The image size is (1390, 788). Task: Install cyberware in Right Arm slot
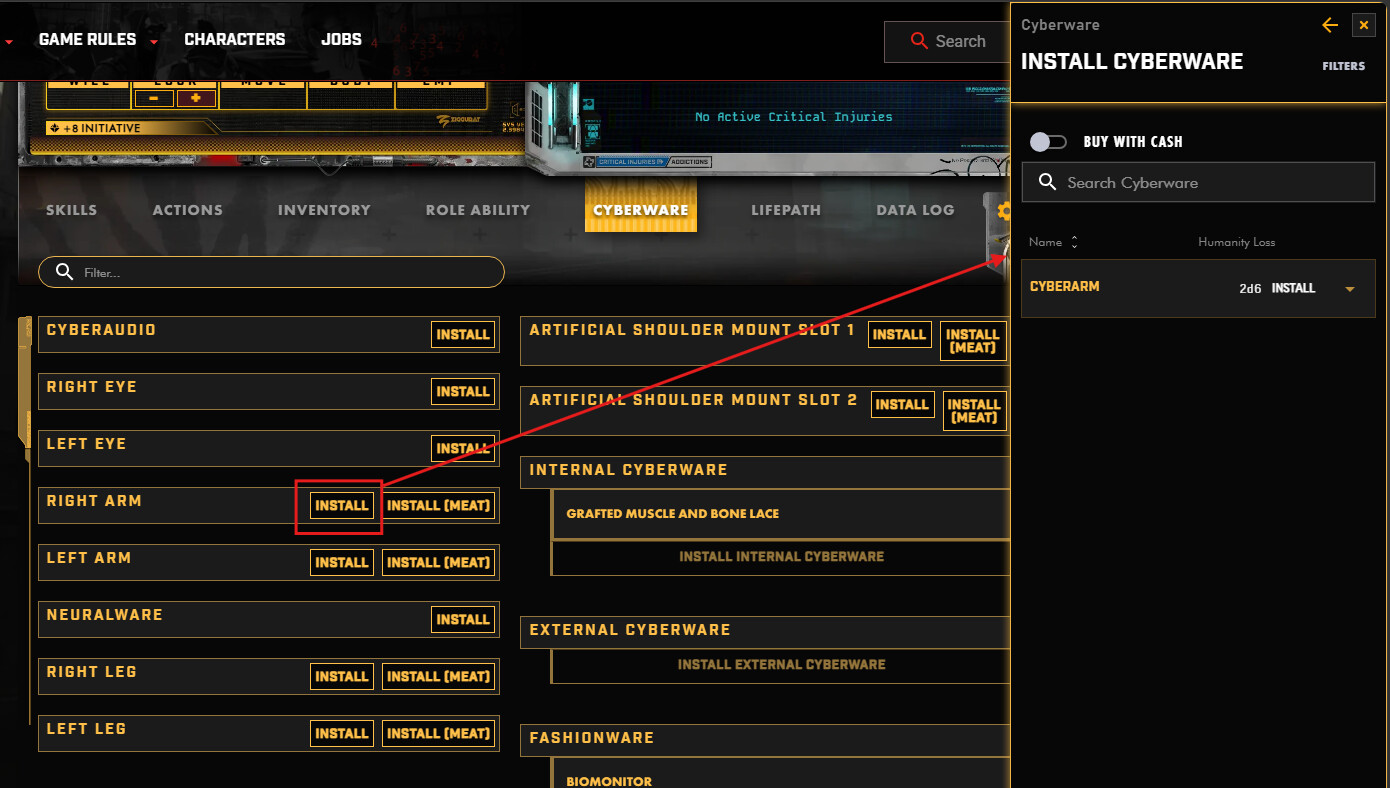pyautogui.click(x=342, y=506)
